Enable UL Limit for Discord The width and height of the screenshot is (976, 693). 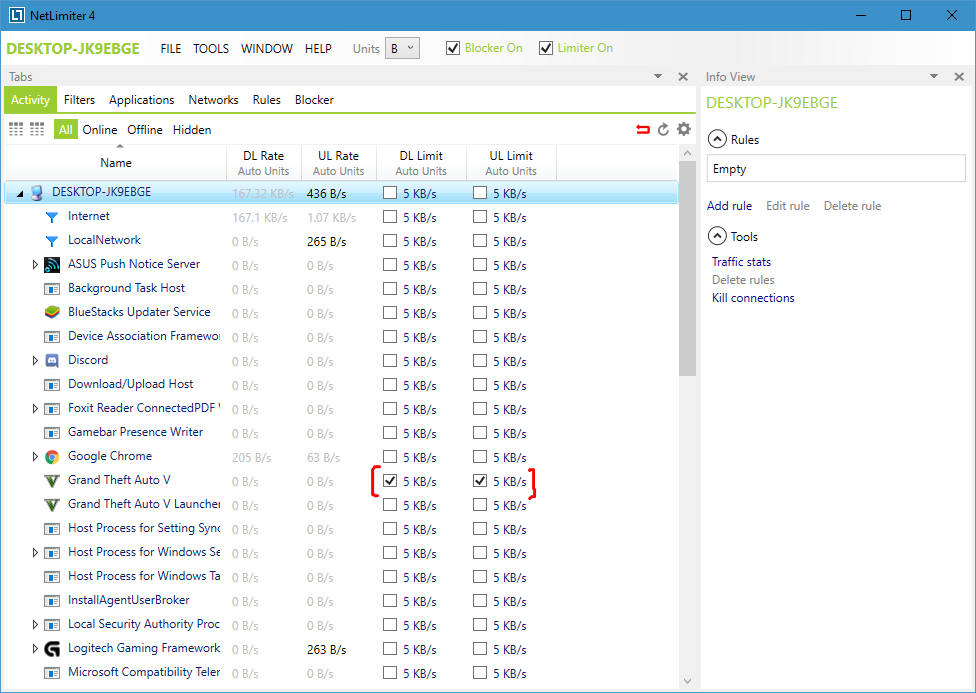[480, 361]
